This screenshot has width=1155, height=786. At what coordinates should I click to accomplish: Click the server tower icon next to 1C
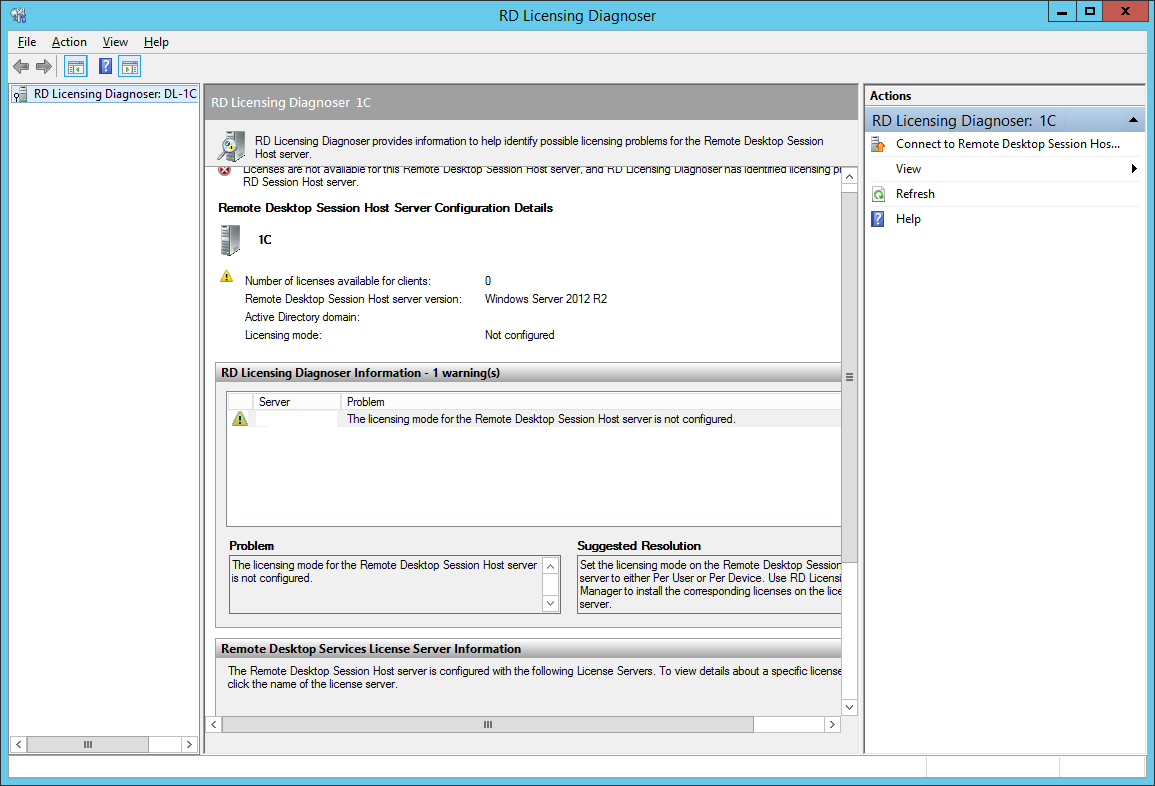(230, 240)
